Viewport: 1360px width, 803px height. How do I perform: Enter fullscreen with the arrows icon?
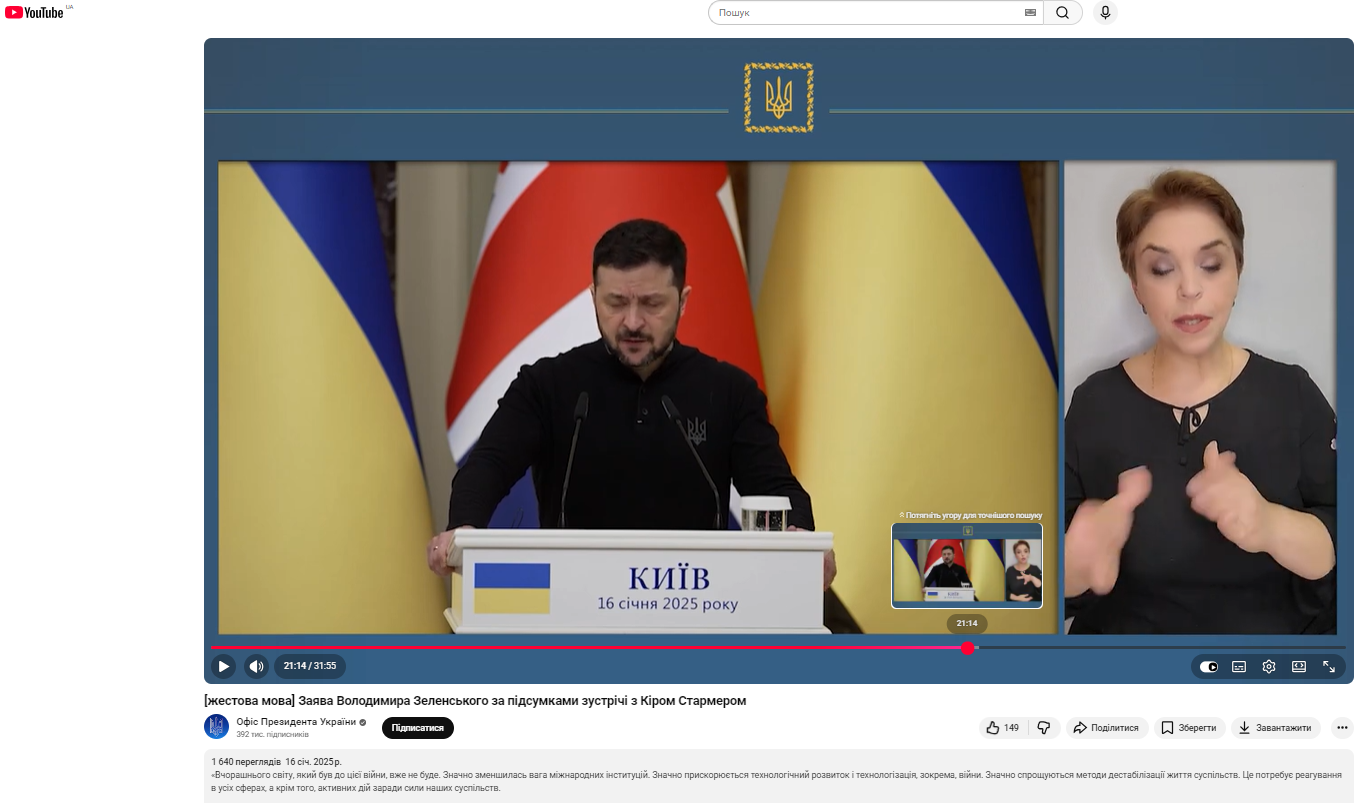pos(1329,667)
